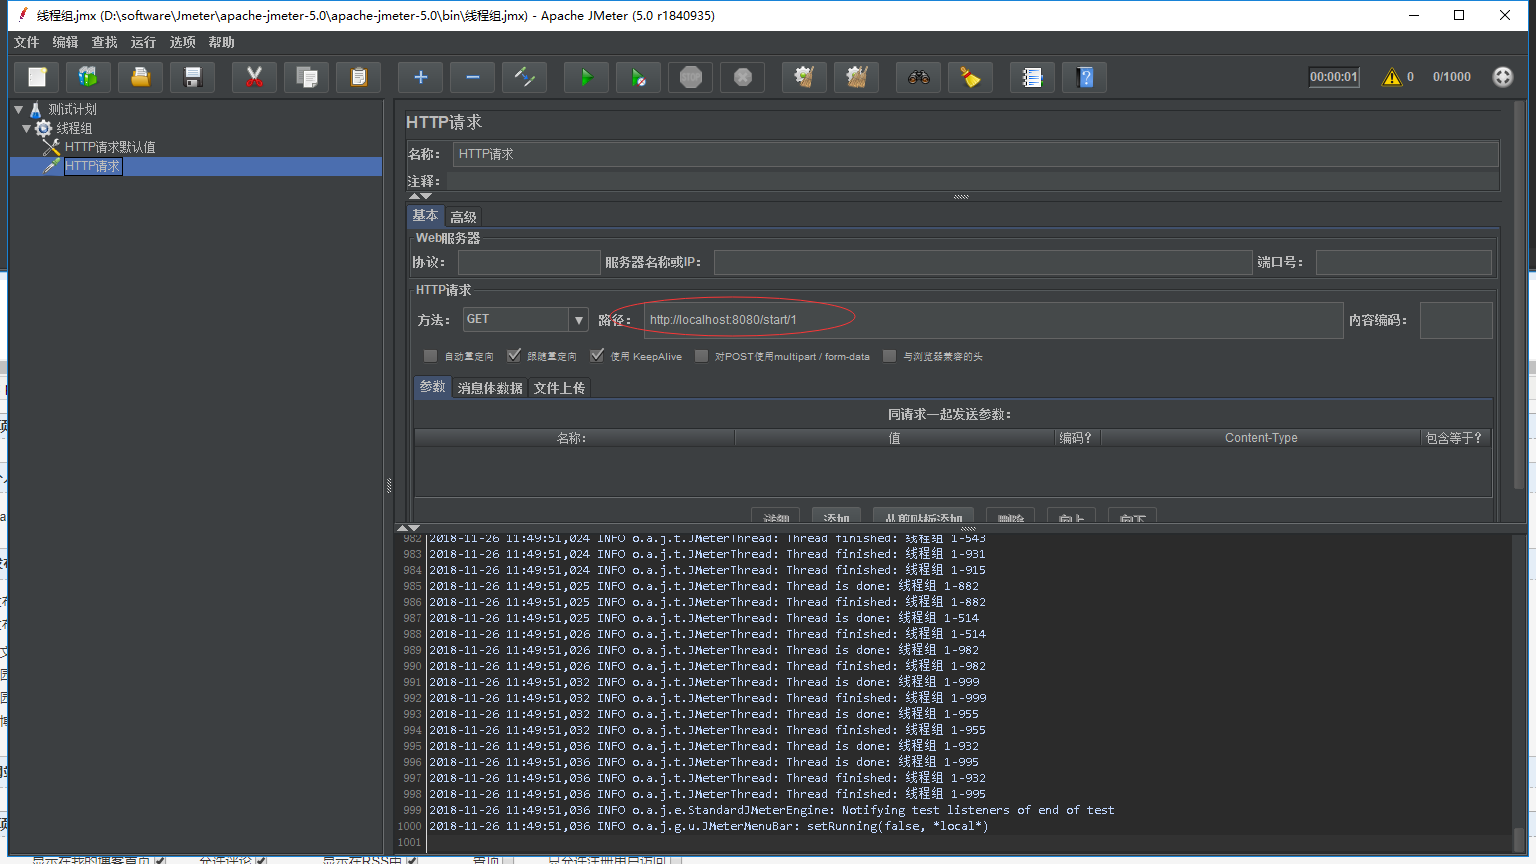This screenshot has height=864, width=1536.
Task: Expand all nodes with plus icon
Action: 420,77
